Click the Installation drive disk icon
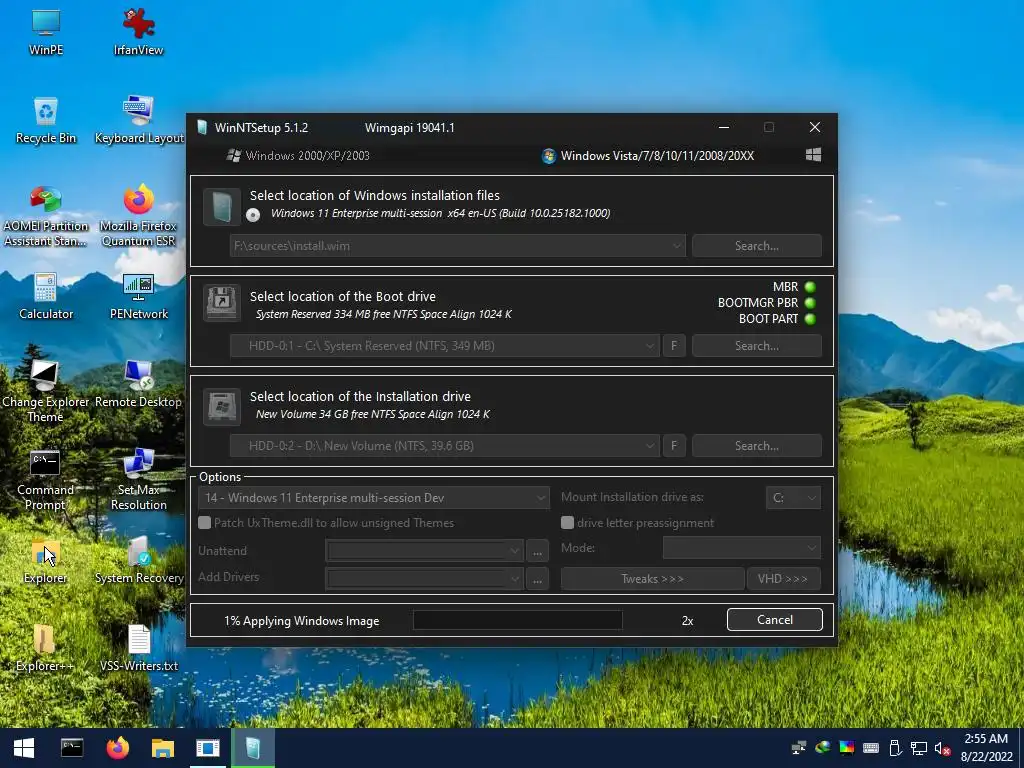1024x768 pixels. point(221,406)
